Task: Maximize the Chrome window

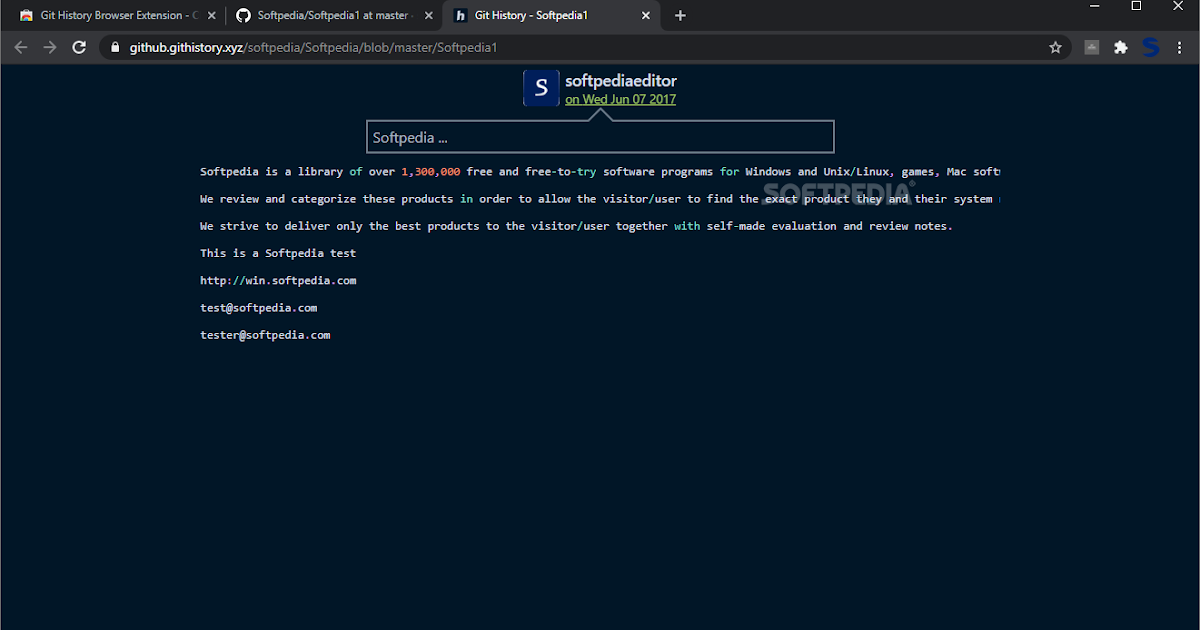Action: coord(1136,7)
